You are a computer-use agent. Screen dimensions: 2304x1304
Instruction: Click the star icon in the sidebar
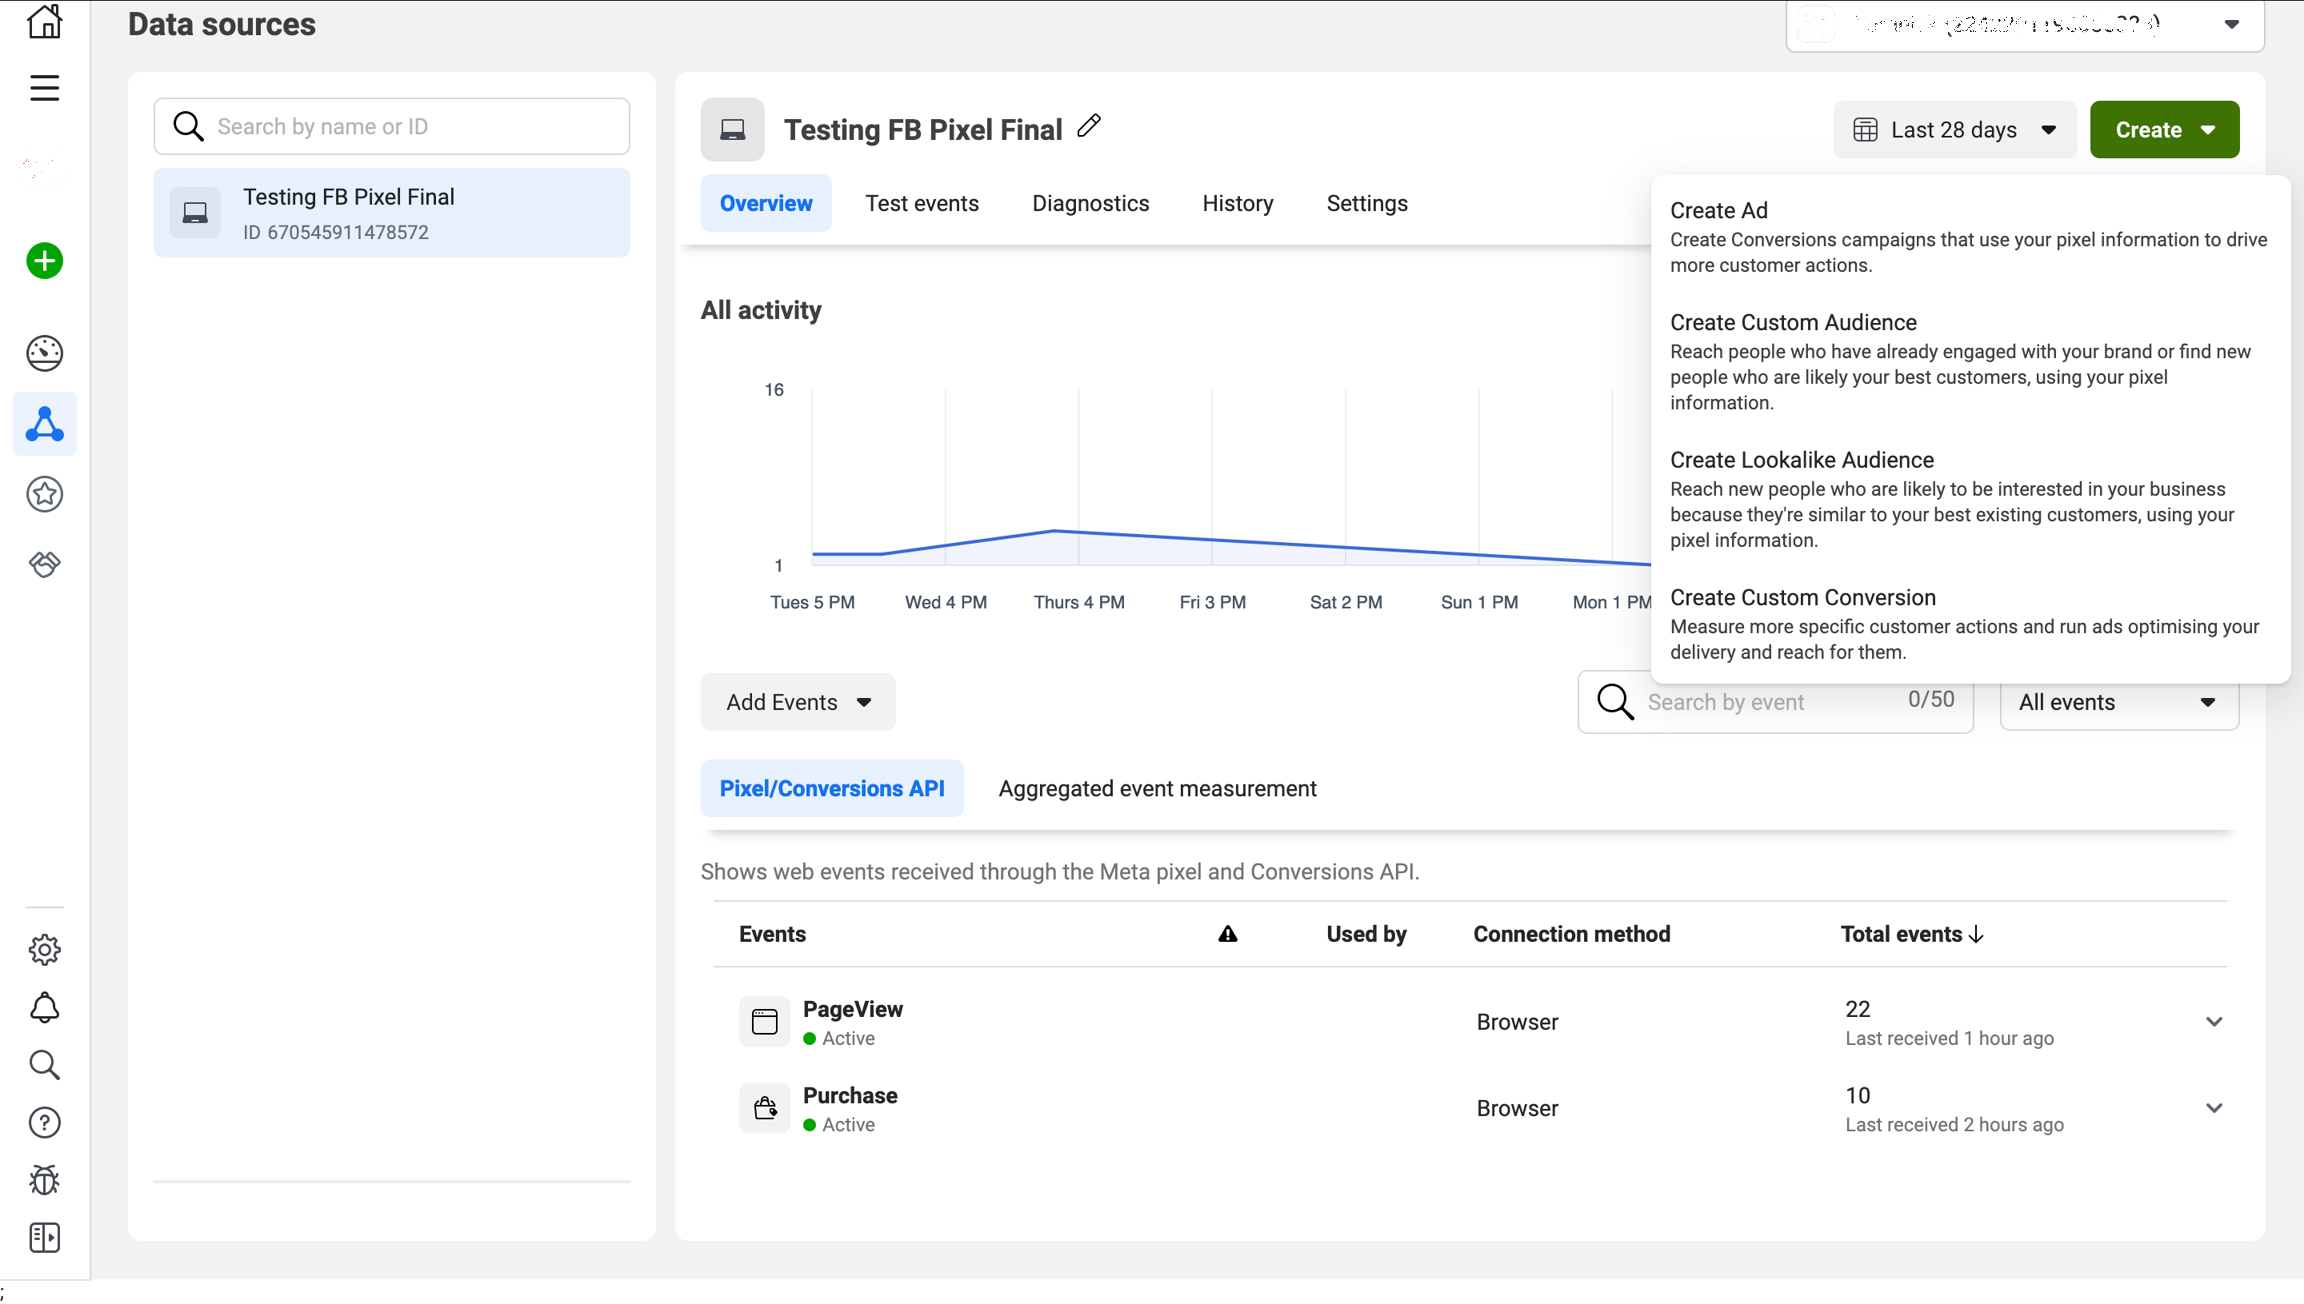(44, 494)
